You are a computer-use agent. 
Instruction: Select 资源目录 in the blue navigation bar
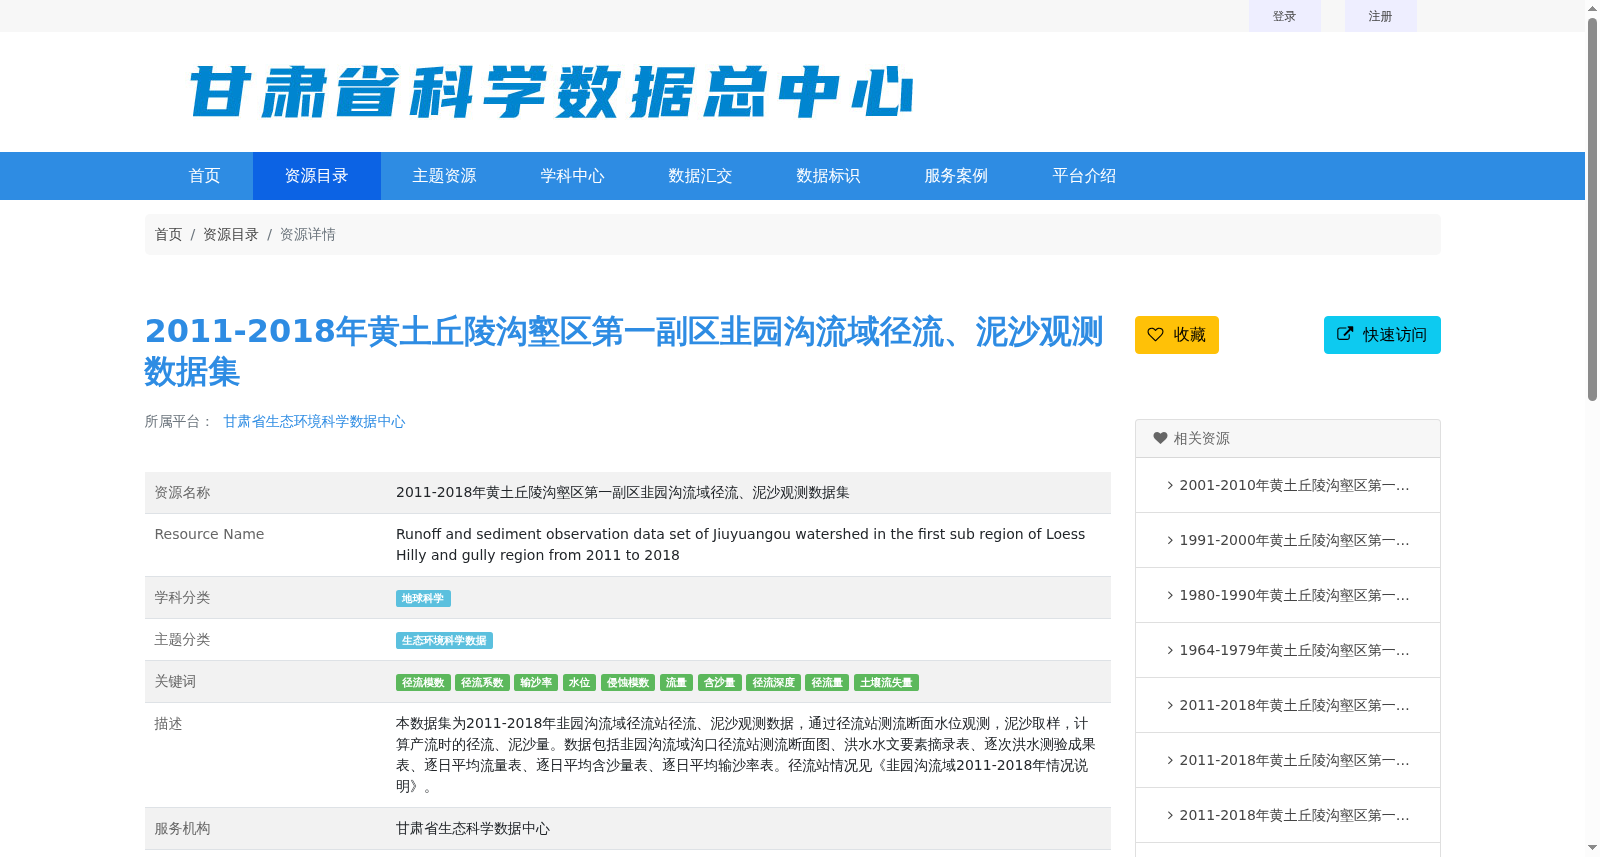pos(317,176)
